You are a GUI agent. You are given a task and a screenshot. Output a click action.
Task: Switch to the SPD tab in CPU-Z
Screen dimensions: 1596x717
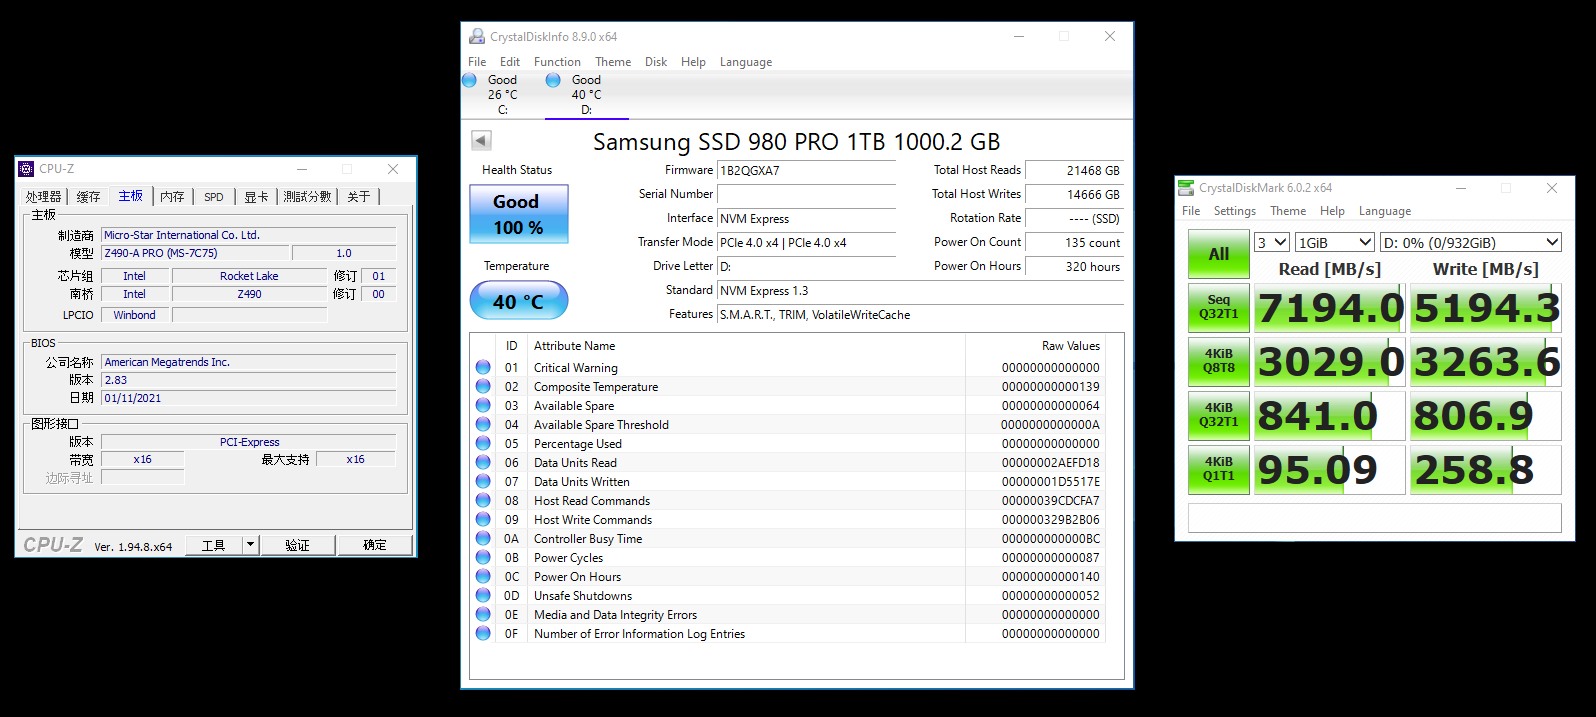(x=213, y=197)
